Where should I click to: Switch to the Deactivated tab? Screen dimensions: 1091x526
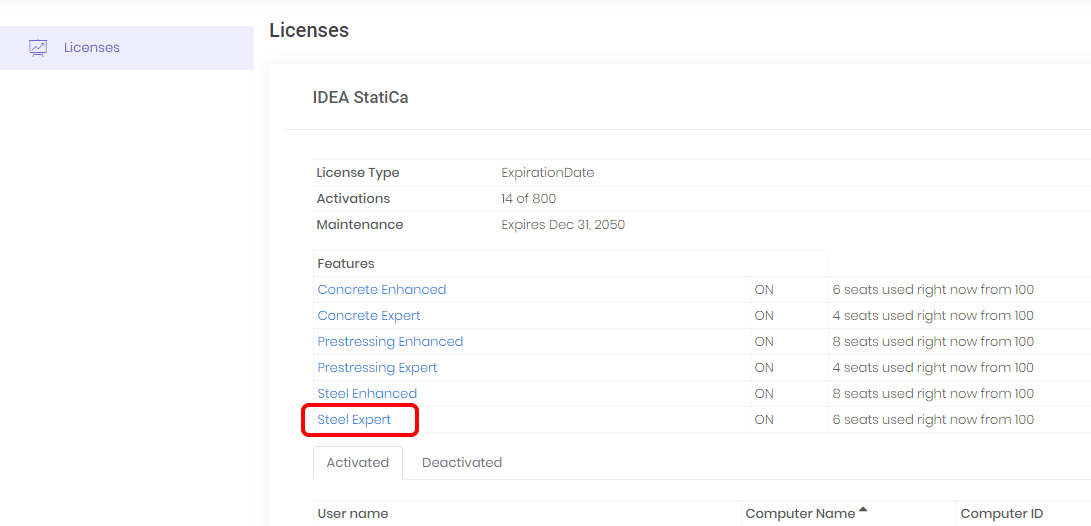462,463
